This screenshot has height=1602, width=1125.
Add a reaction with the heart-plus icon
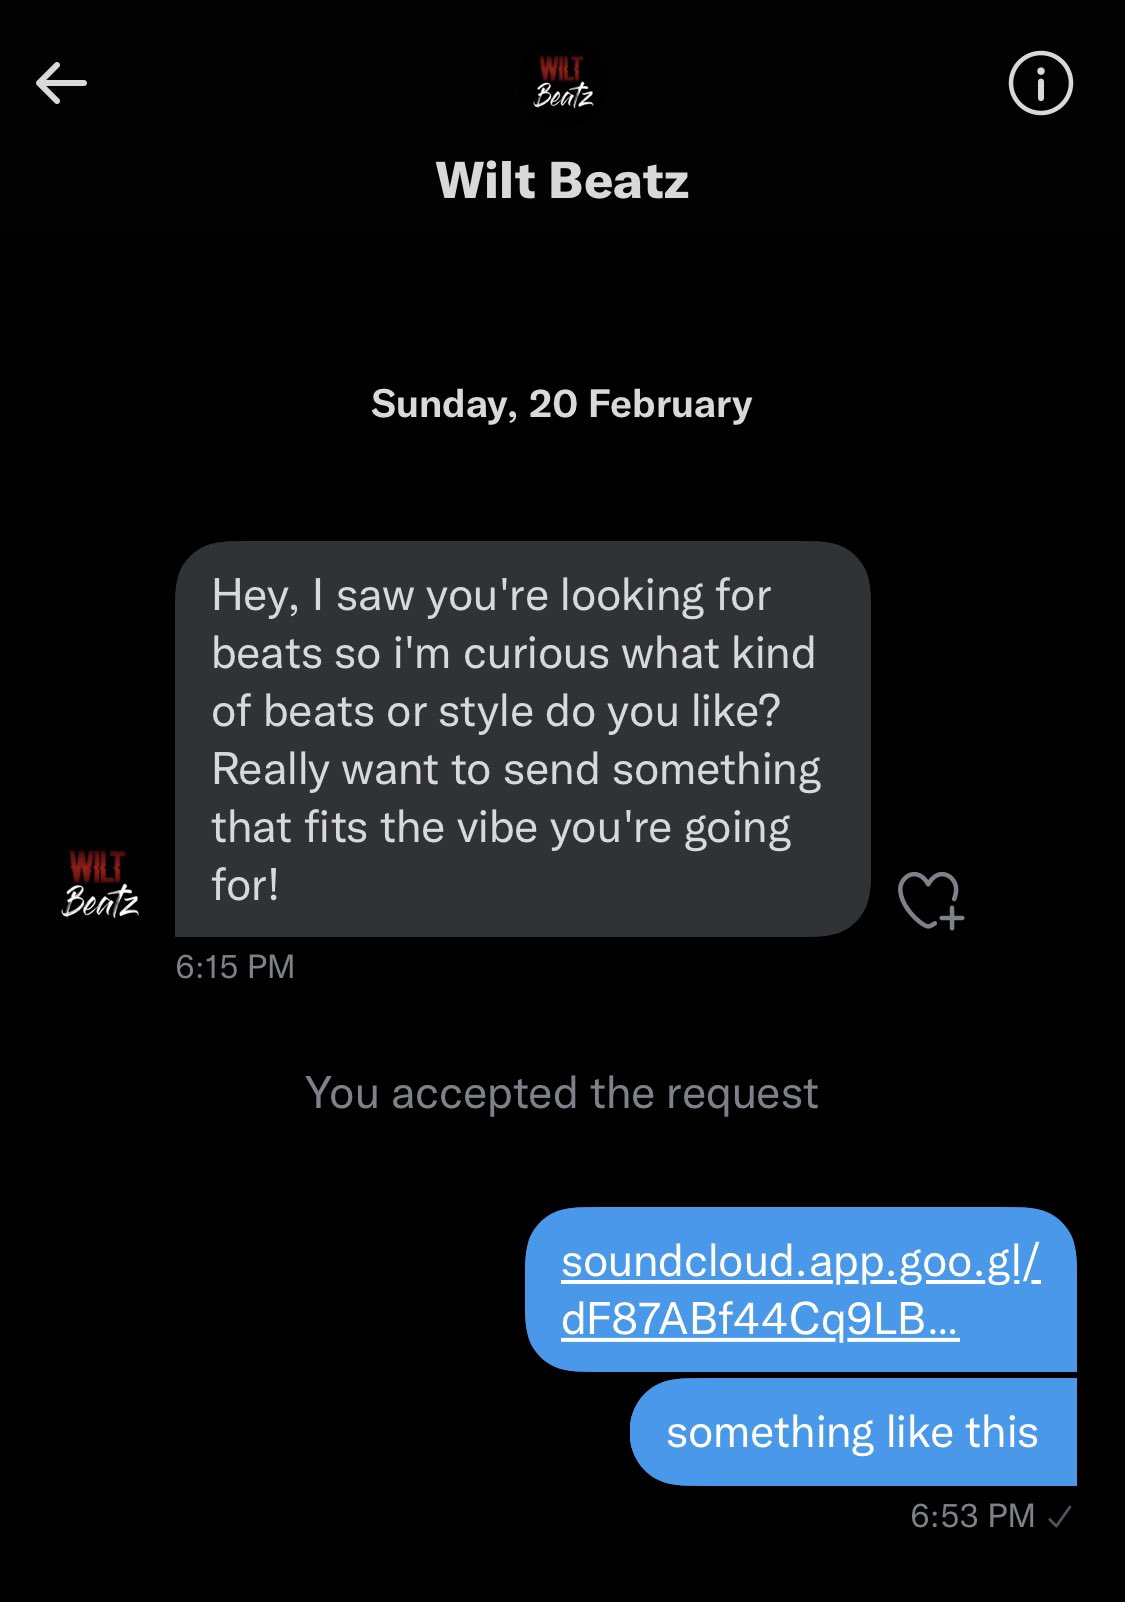tap(929, 900)
